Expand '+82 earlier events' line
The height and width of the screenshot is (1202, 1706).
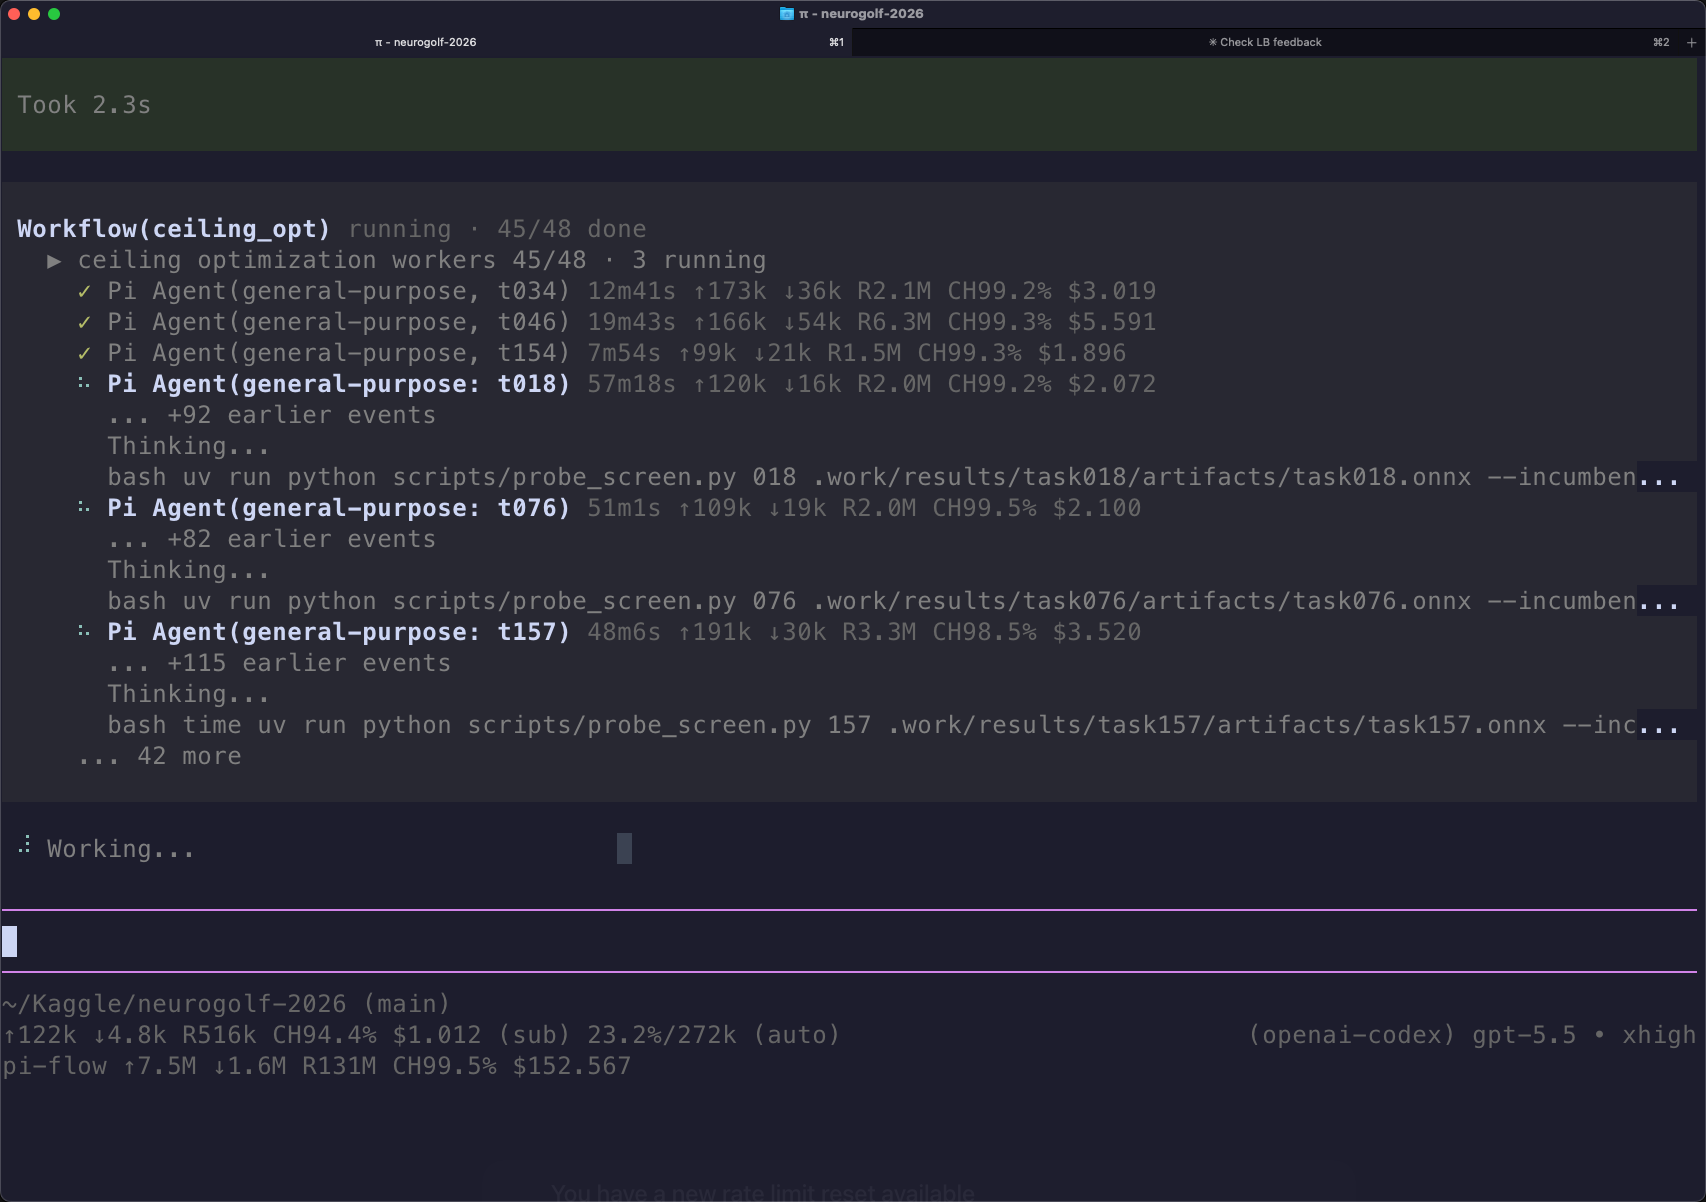pos(271,539)
